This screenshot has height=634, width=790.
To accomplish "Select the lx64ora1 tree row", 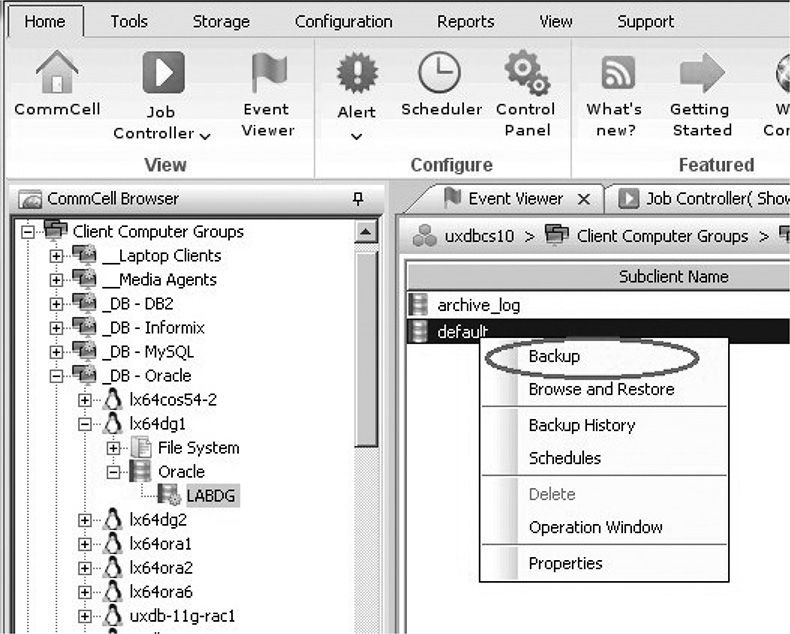I will click(160, 544).
